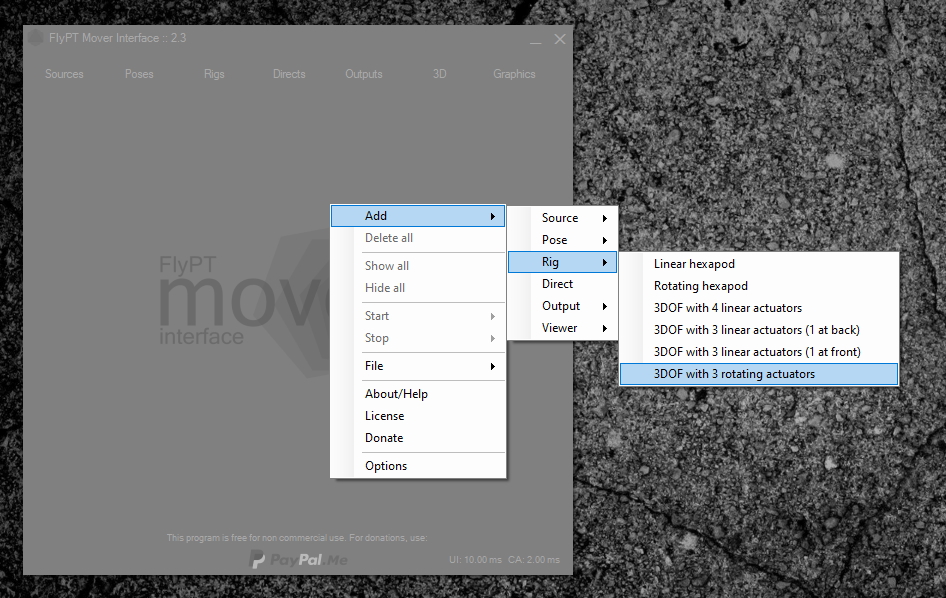Add 3DOF rig with 1 at front
Image resolution: width=946 pixels, height=598 pixels.
point(759,352)
